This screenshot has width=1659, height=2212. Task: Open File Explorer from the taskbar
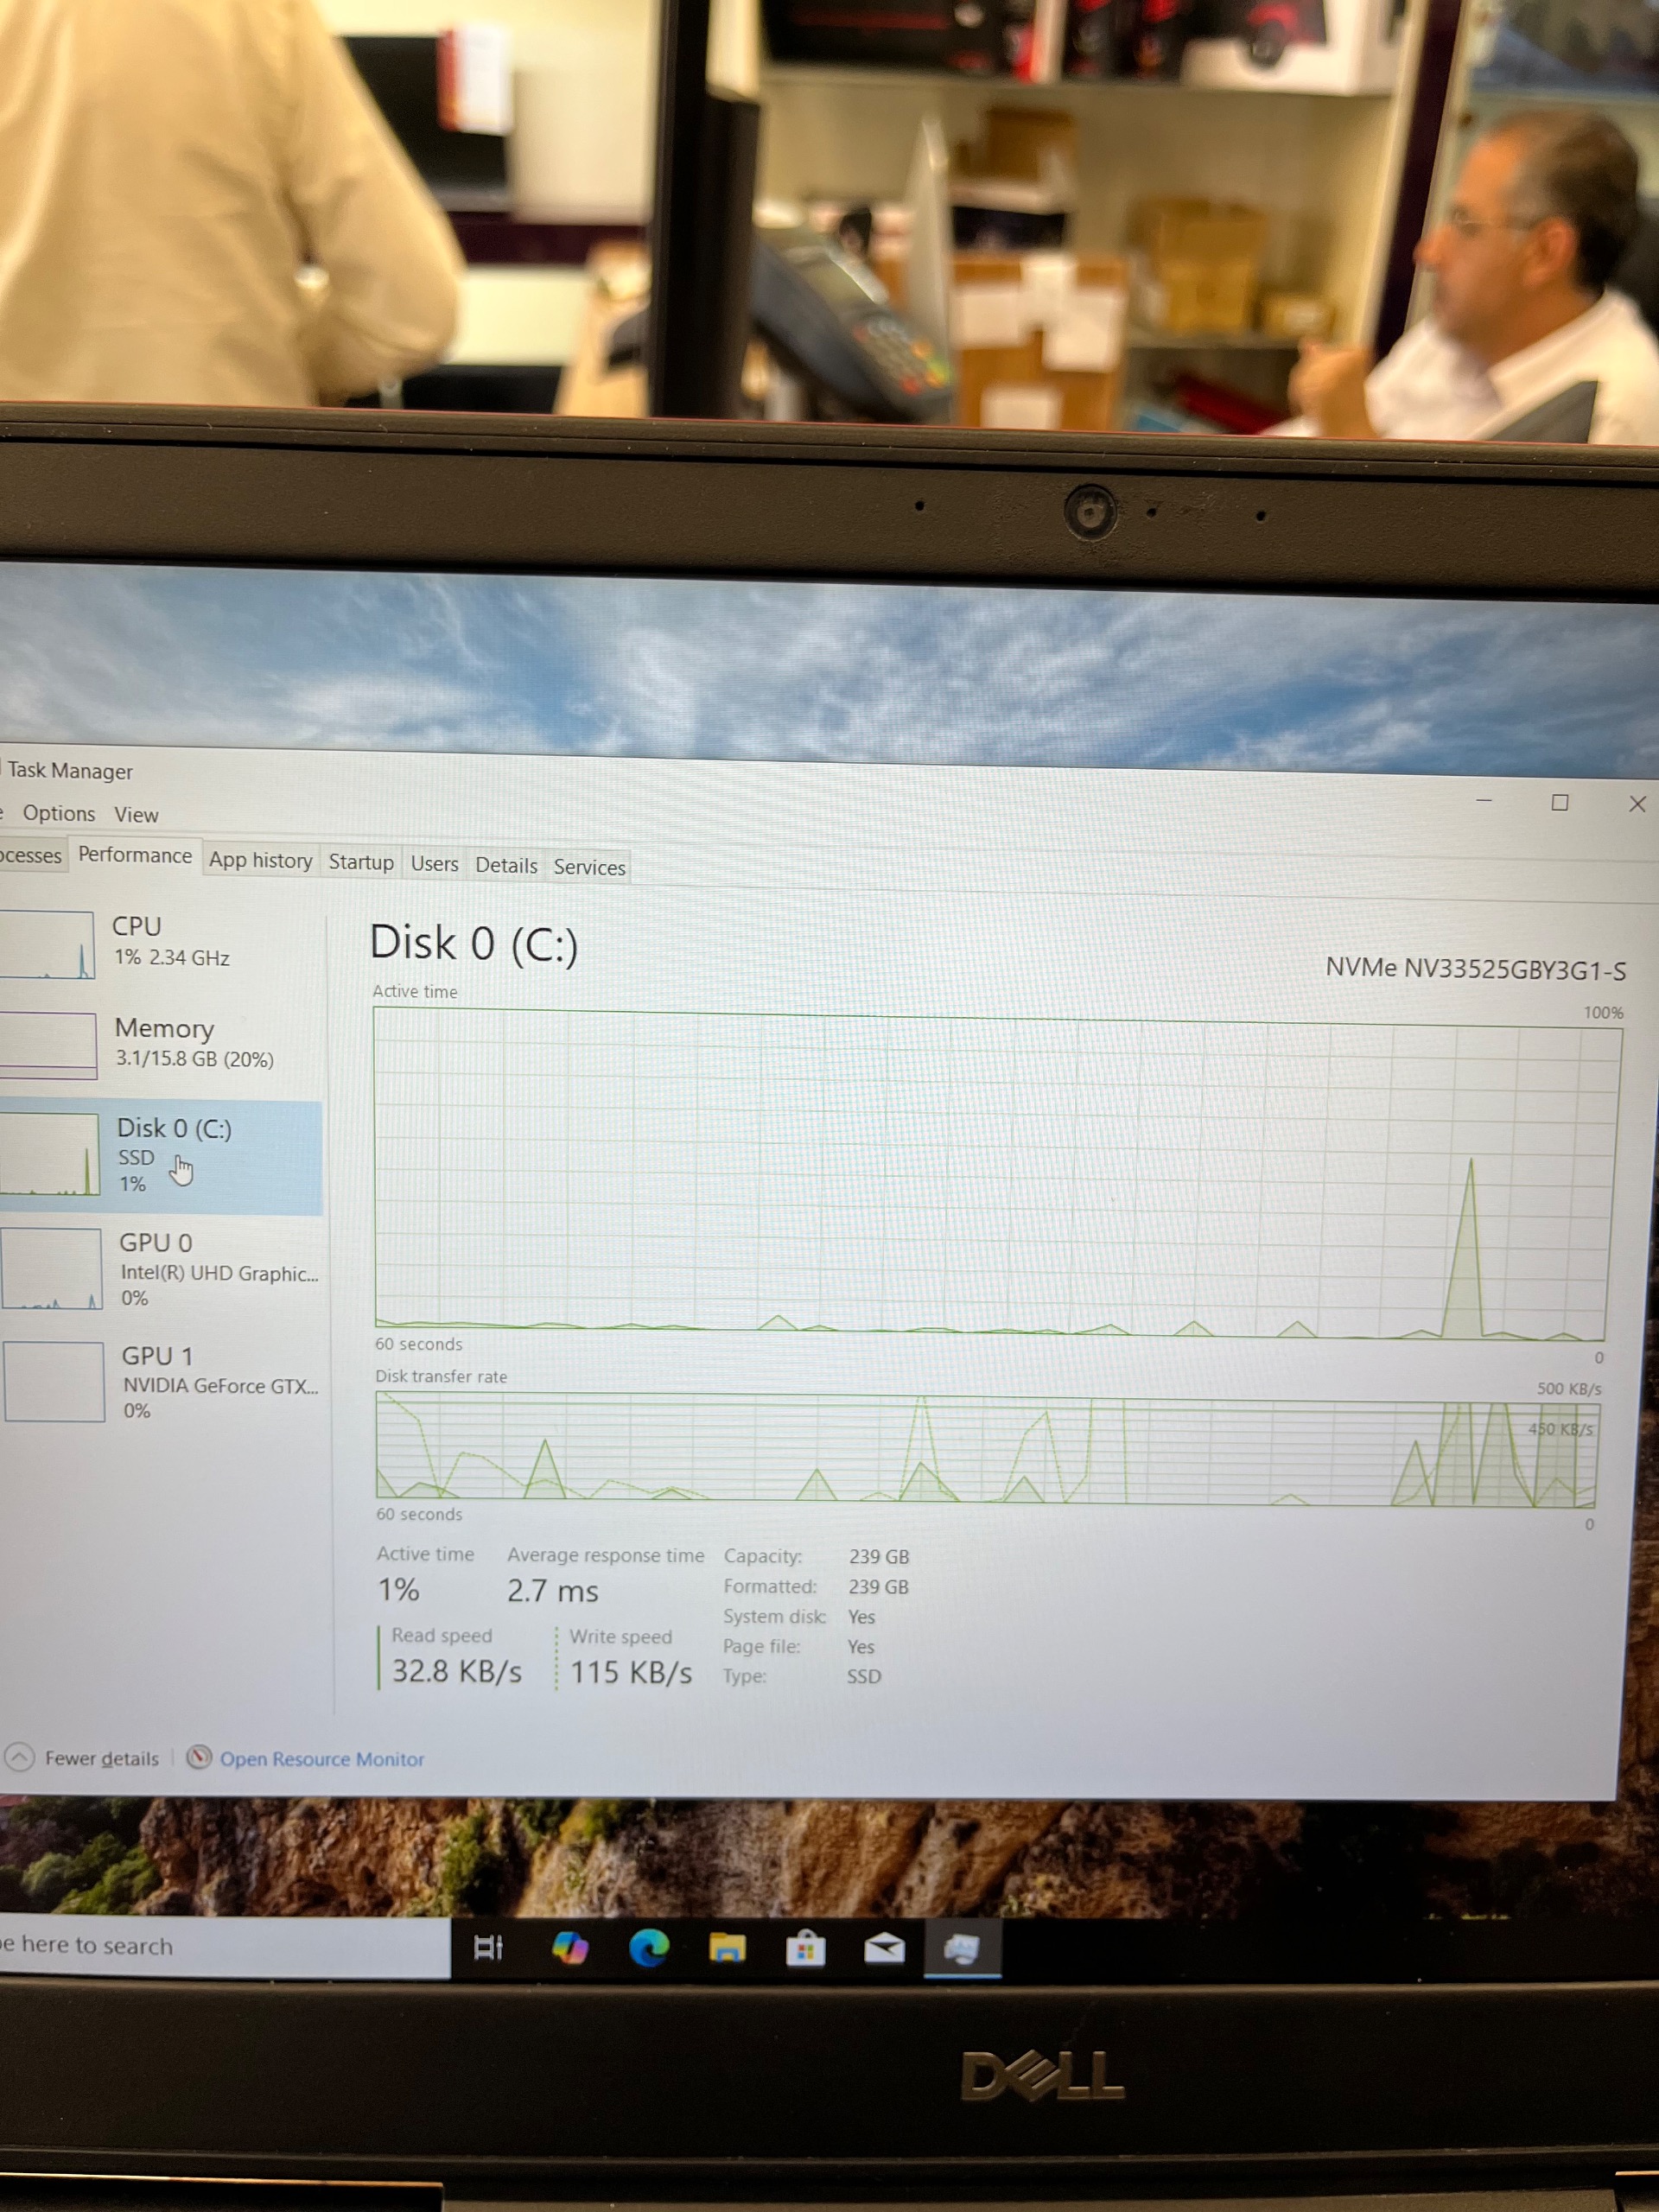tap(727, 1947)
